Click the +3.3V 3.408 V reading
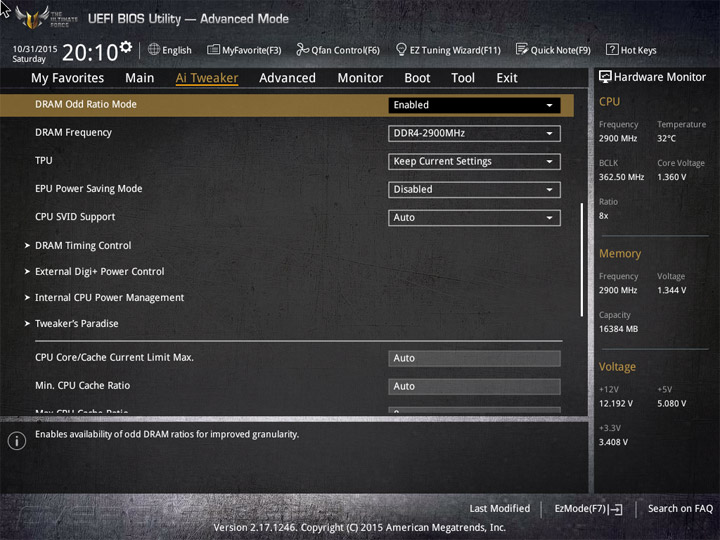 click(x=613, y=442)
